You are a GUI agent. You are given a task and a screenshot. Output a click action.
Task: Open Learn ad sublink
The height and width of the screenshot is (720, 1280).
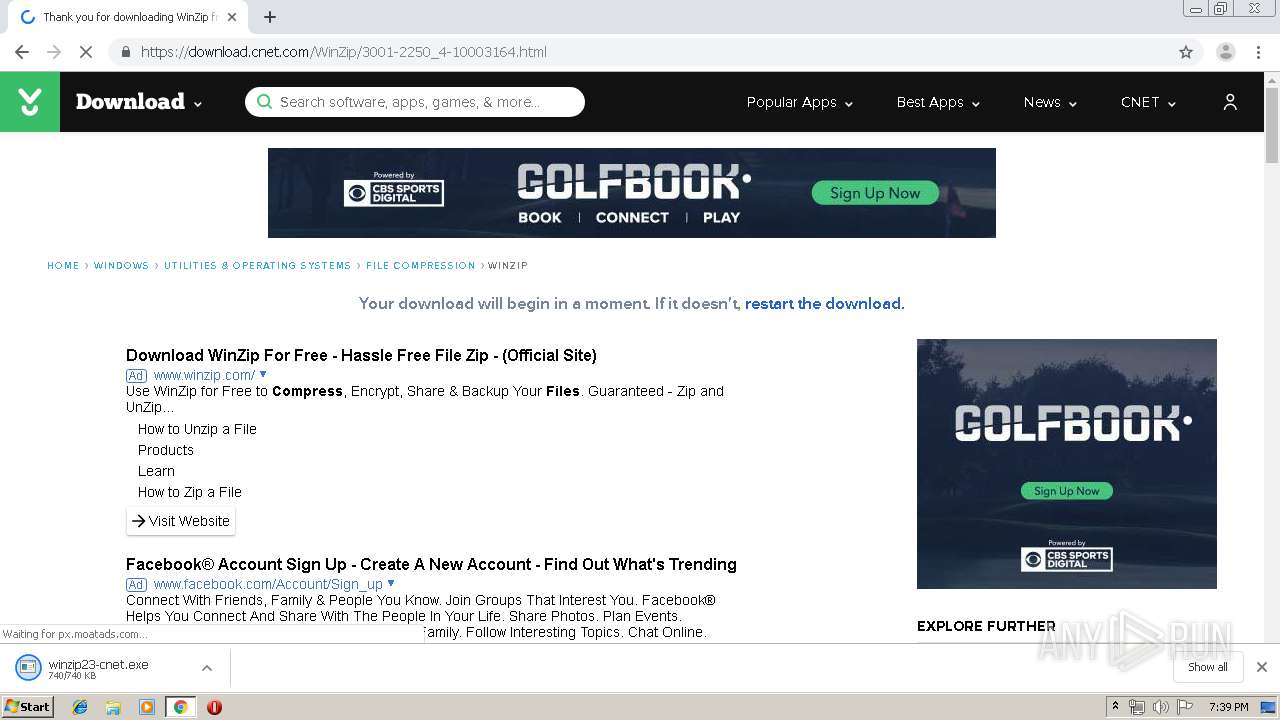(156, 471)
